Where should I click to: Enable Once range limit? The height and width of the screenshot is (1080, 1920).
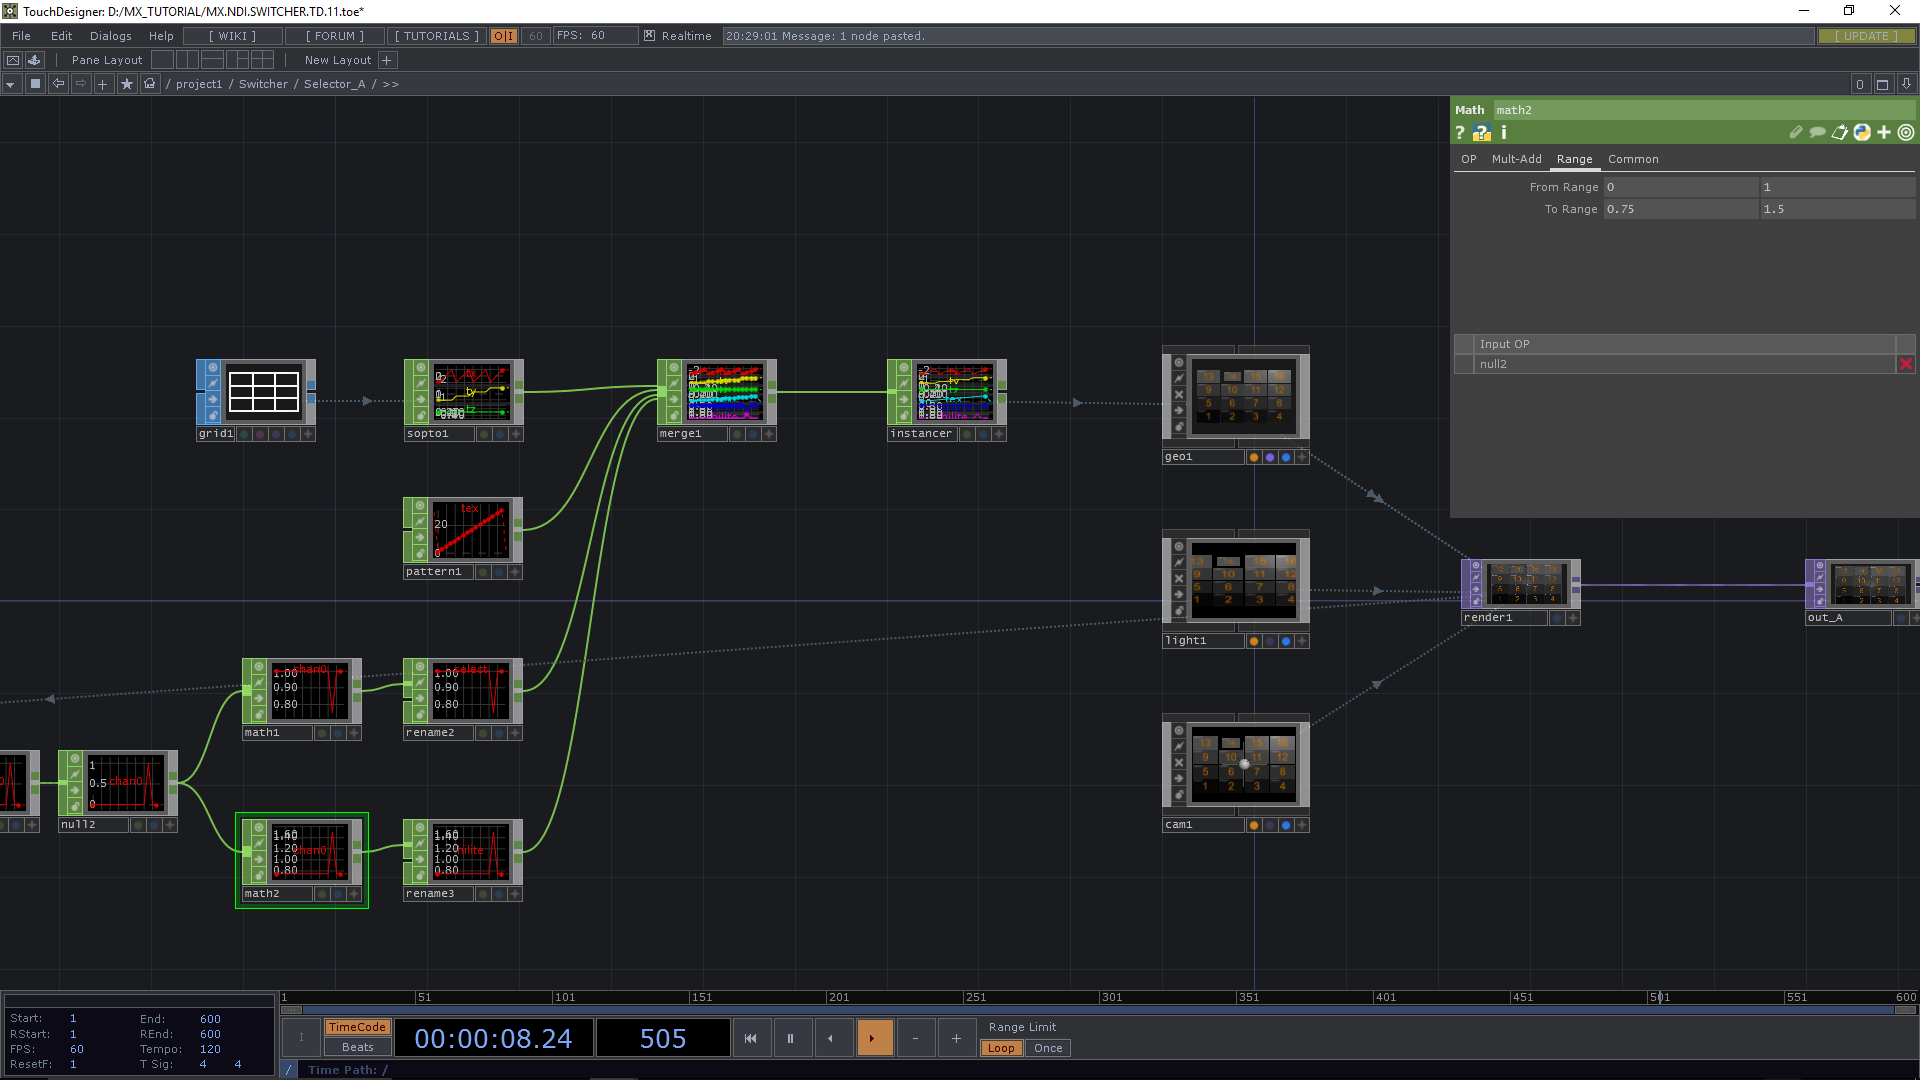[x=1048, y=1048]
